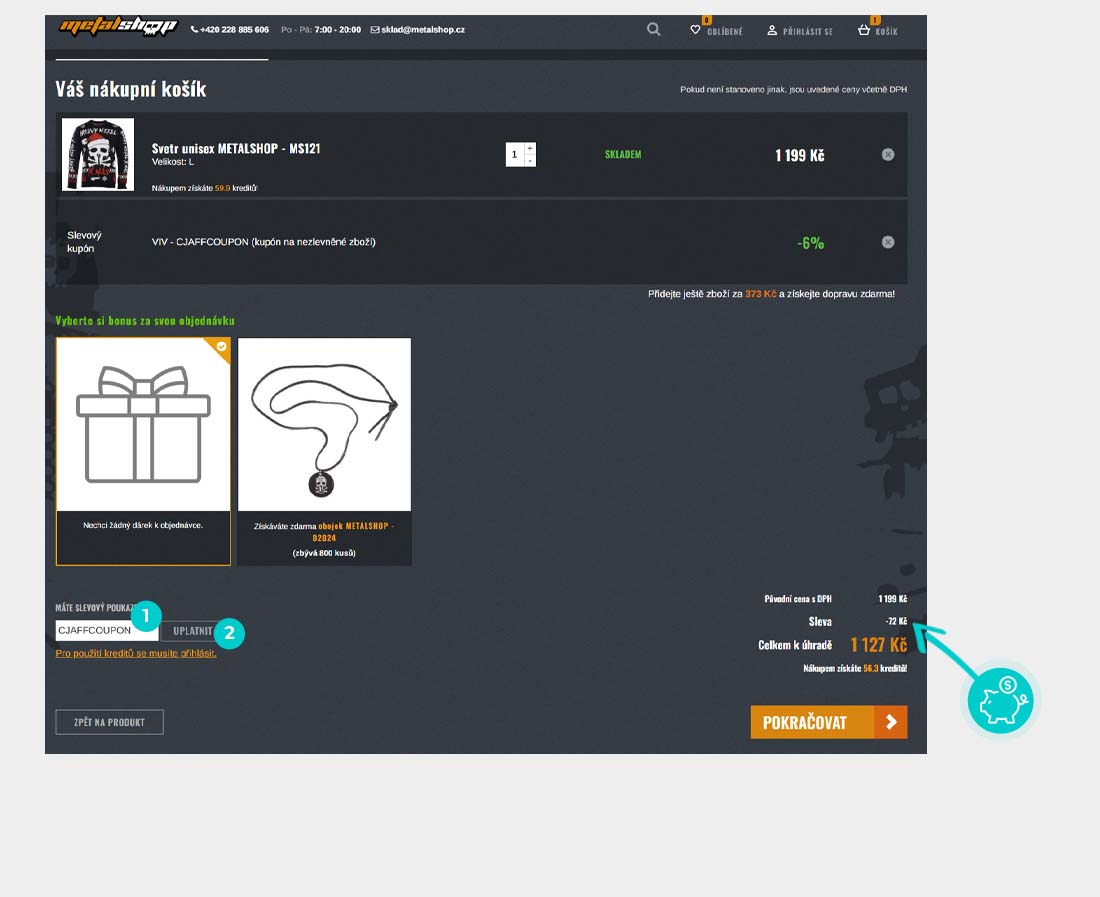Open the Košík cart icon

(x=864, y=30)
